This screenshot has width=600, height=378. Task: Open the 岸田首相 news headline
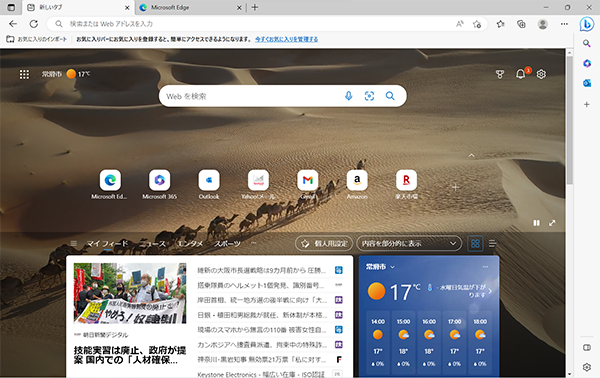[262, 300]
